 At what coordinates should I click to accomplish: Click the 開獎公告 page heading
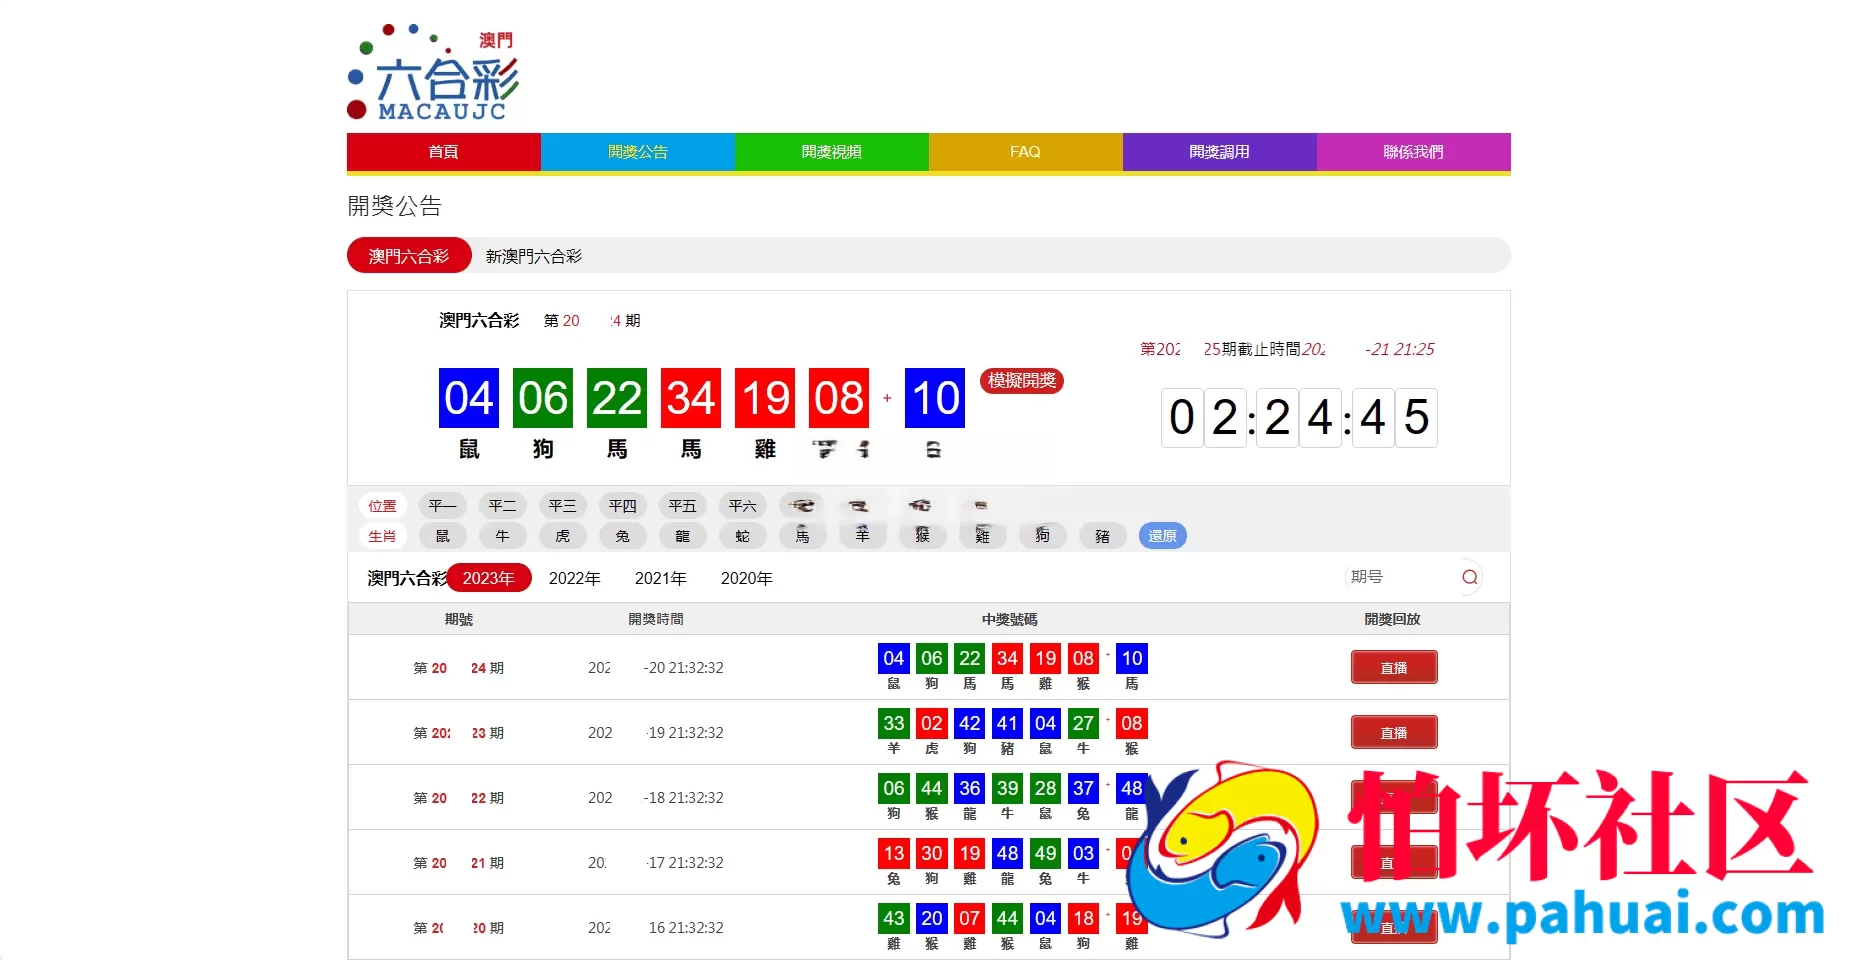[395, 206]
